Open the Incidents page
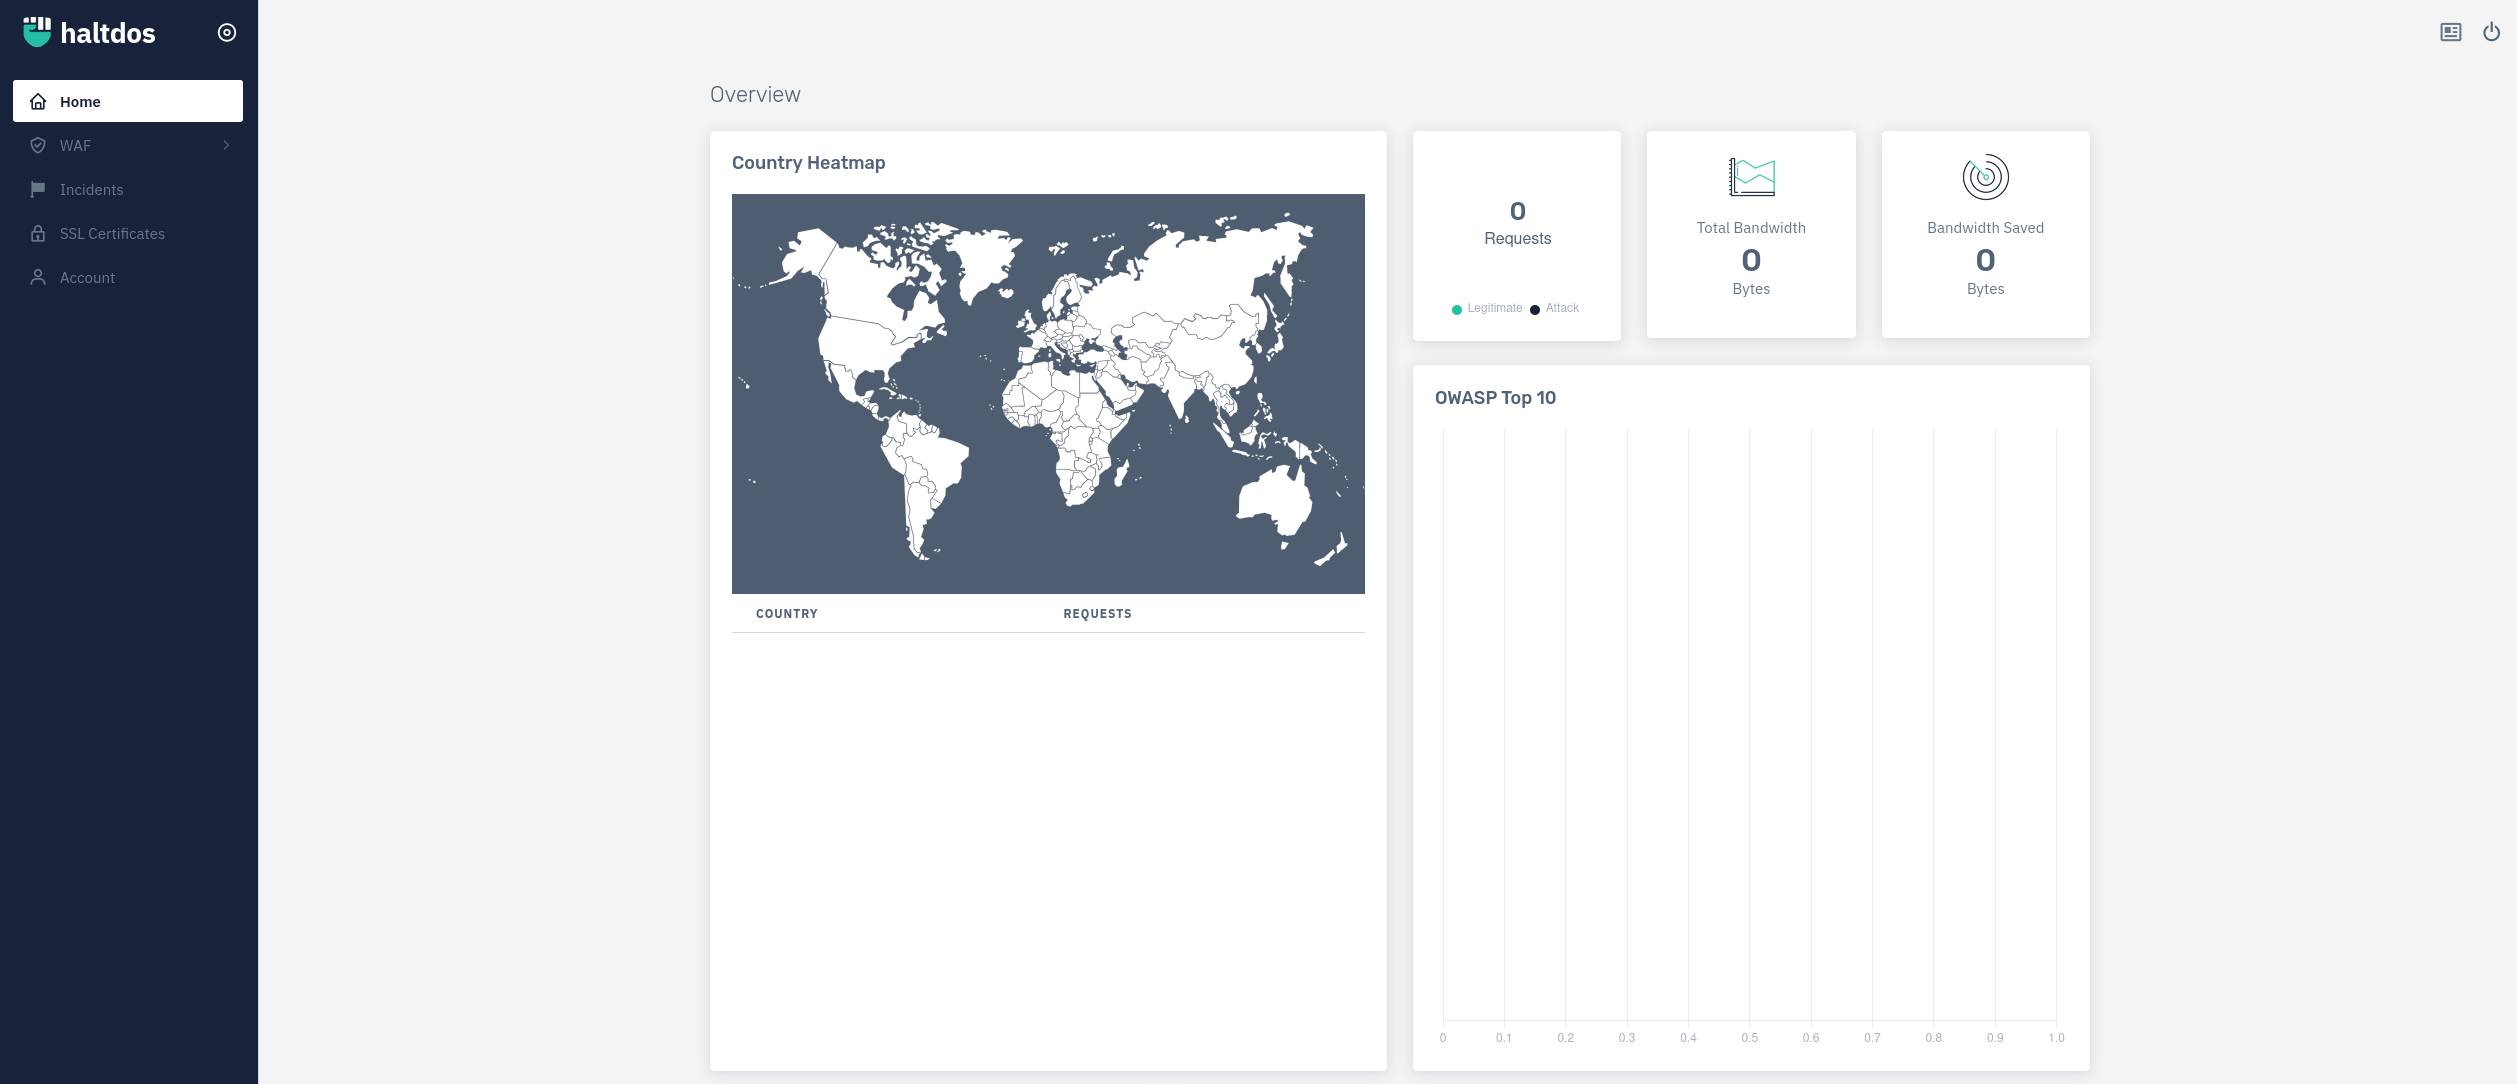The image size is (2517, 1084). 91,190
